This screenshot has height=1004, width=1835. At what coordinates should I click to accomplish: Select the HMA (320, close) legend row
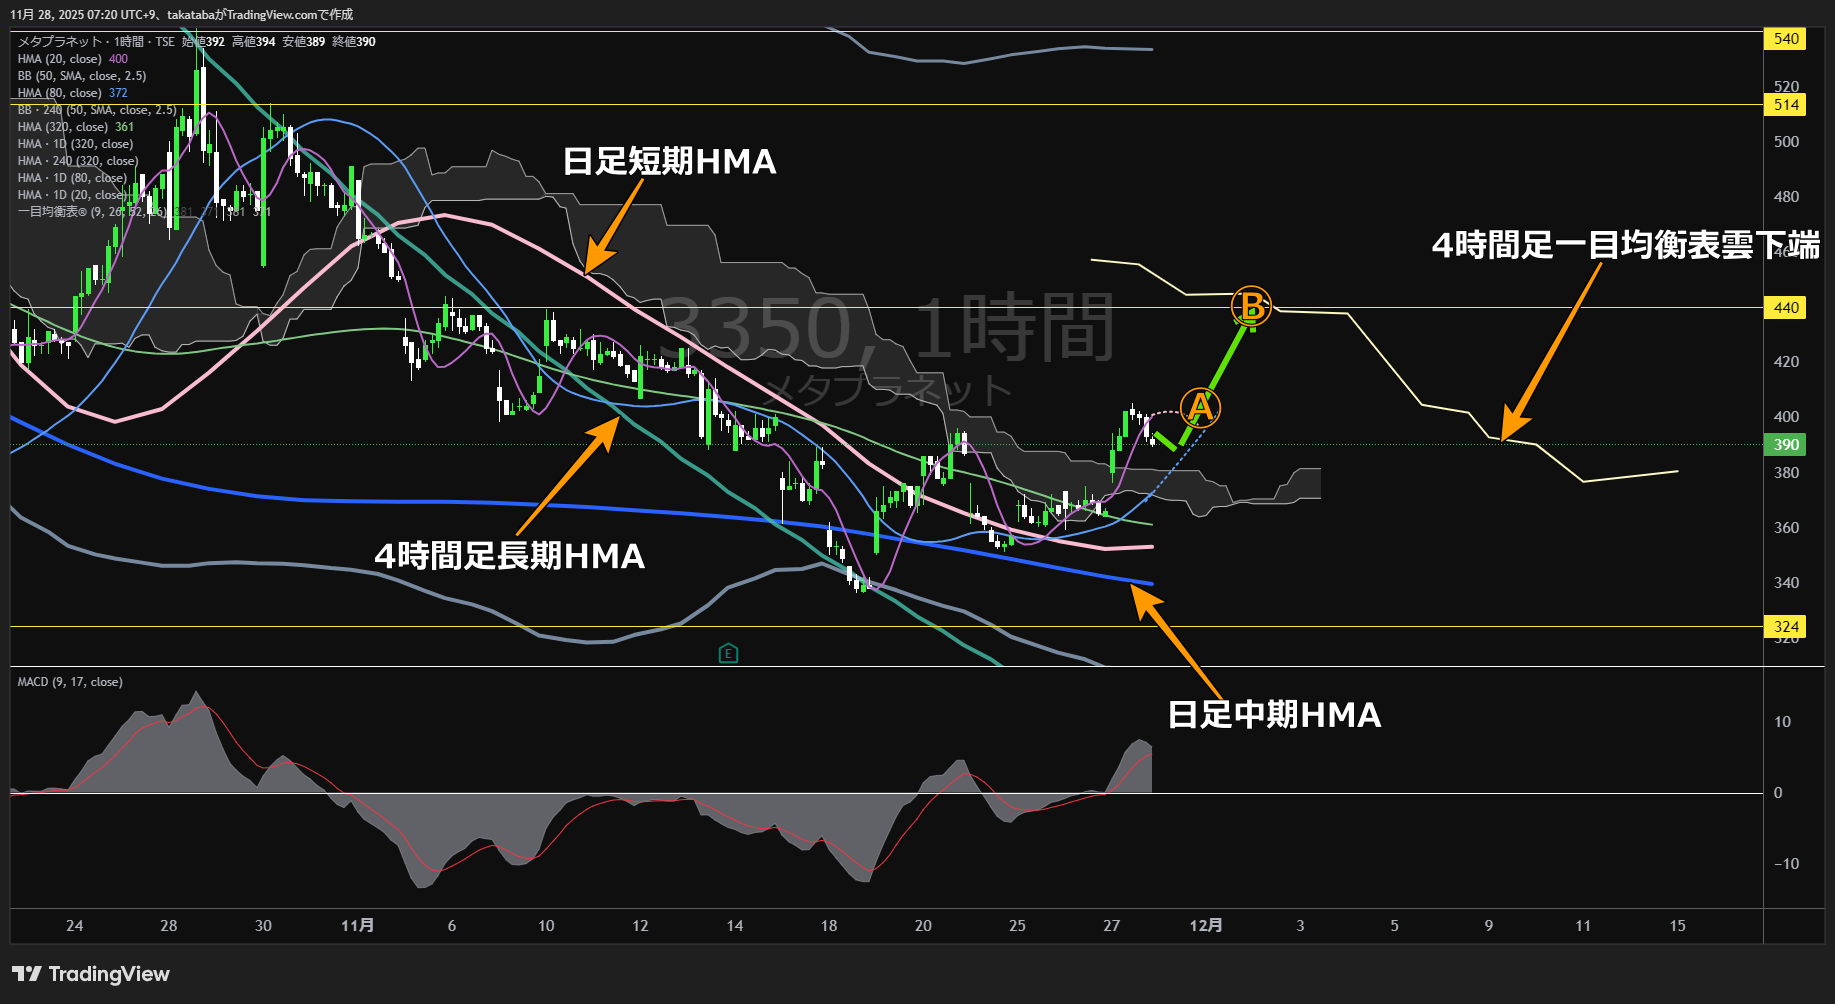click(76, 127)
